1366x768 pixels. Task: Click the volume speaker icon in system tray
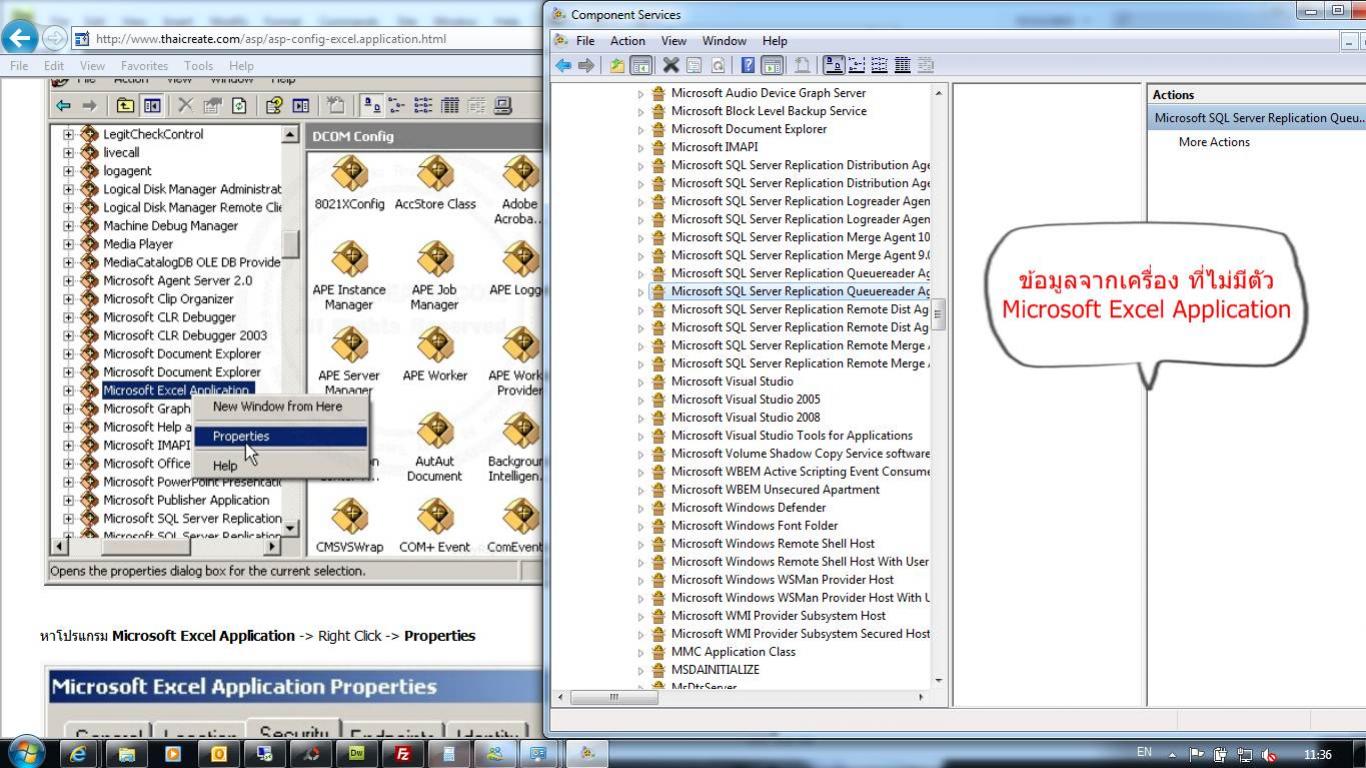click(1270, 755)
